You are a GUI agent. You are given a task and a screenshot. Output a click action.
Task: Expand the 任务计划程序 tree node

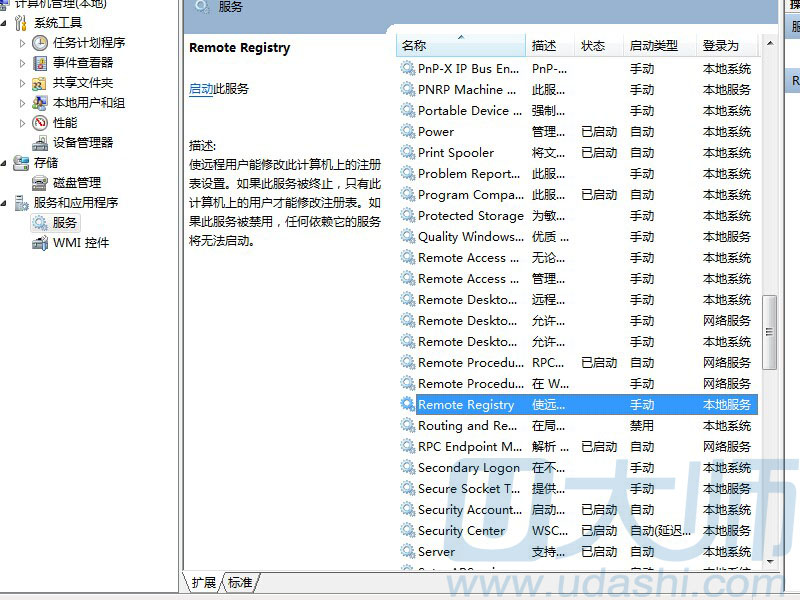[24, 43]
